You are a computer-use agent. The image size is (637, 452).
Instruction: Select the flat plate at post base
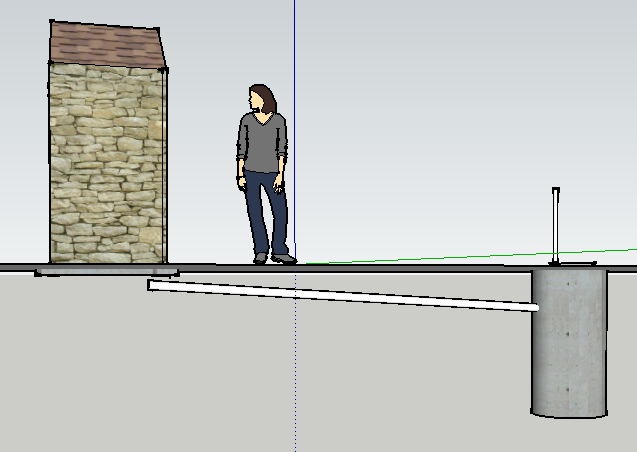[573, 264]
